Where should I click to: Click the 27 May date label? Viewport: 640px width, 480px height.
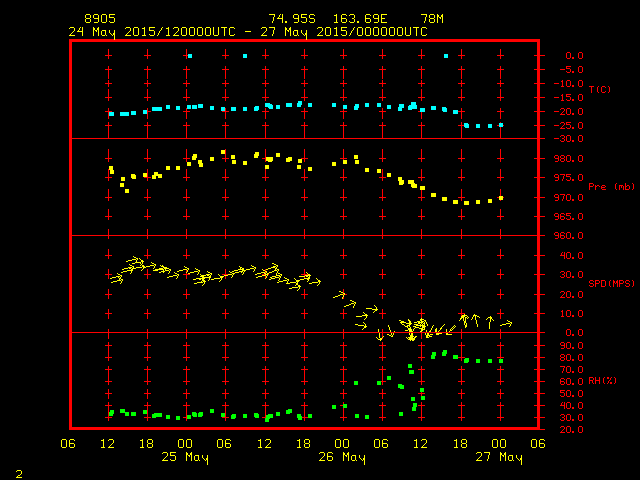tap(499, 457)
